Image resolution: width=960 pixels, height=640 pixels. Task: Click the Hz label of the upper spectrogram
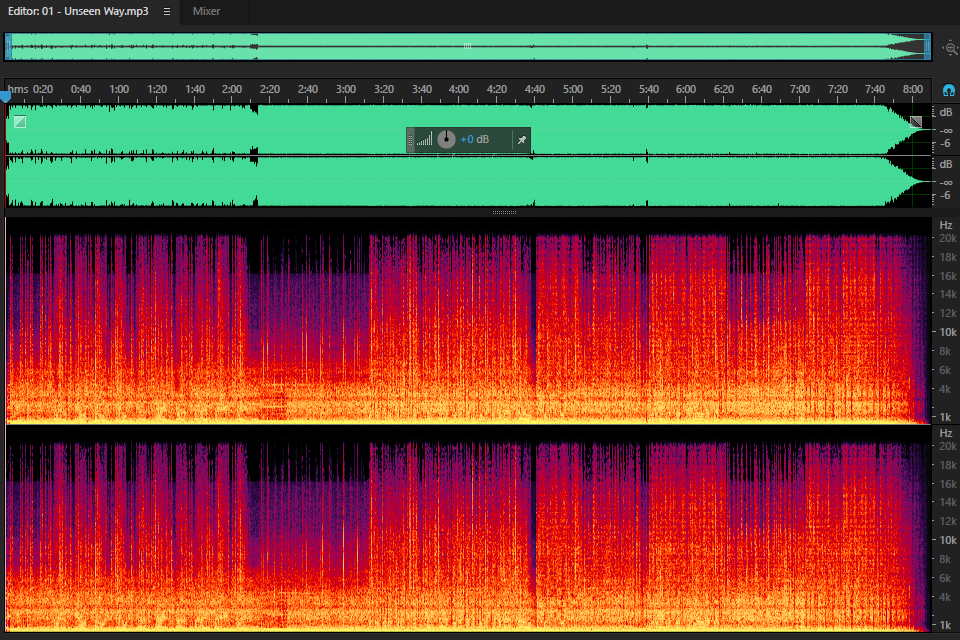point(946,225)
